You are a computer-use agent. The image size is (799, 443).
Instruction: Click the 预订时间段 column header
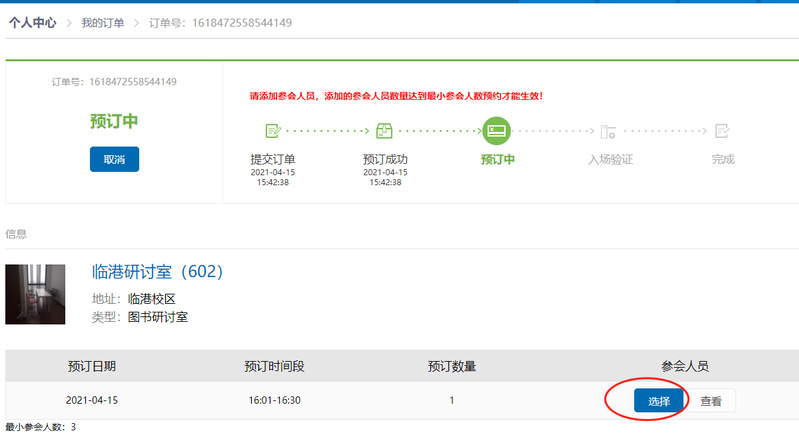coord(274,366)
